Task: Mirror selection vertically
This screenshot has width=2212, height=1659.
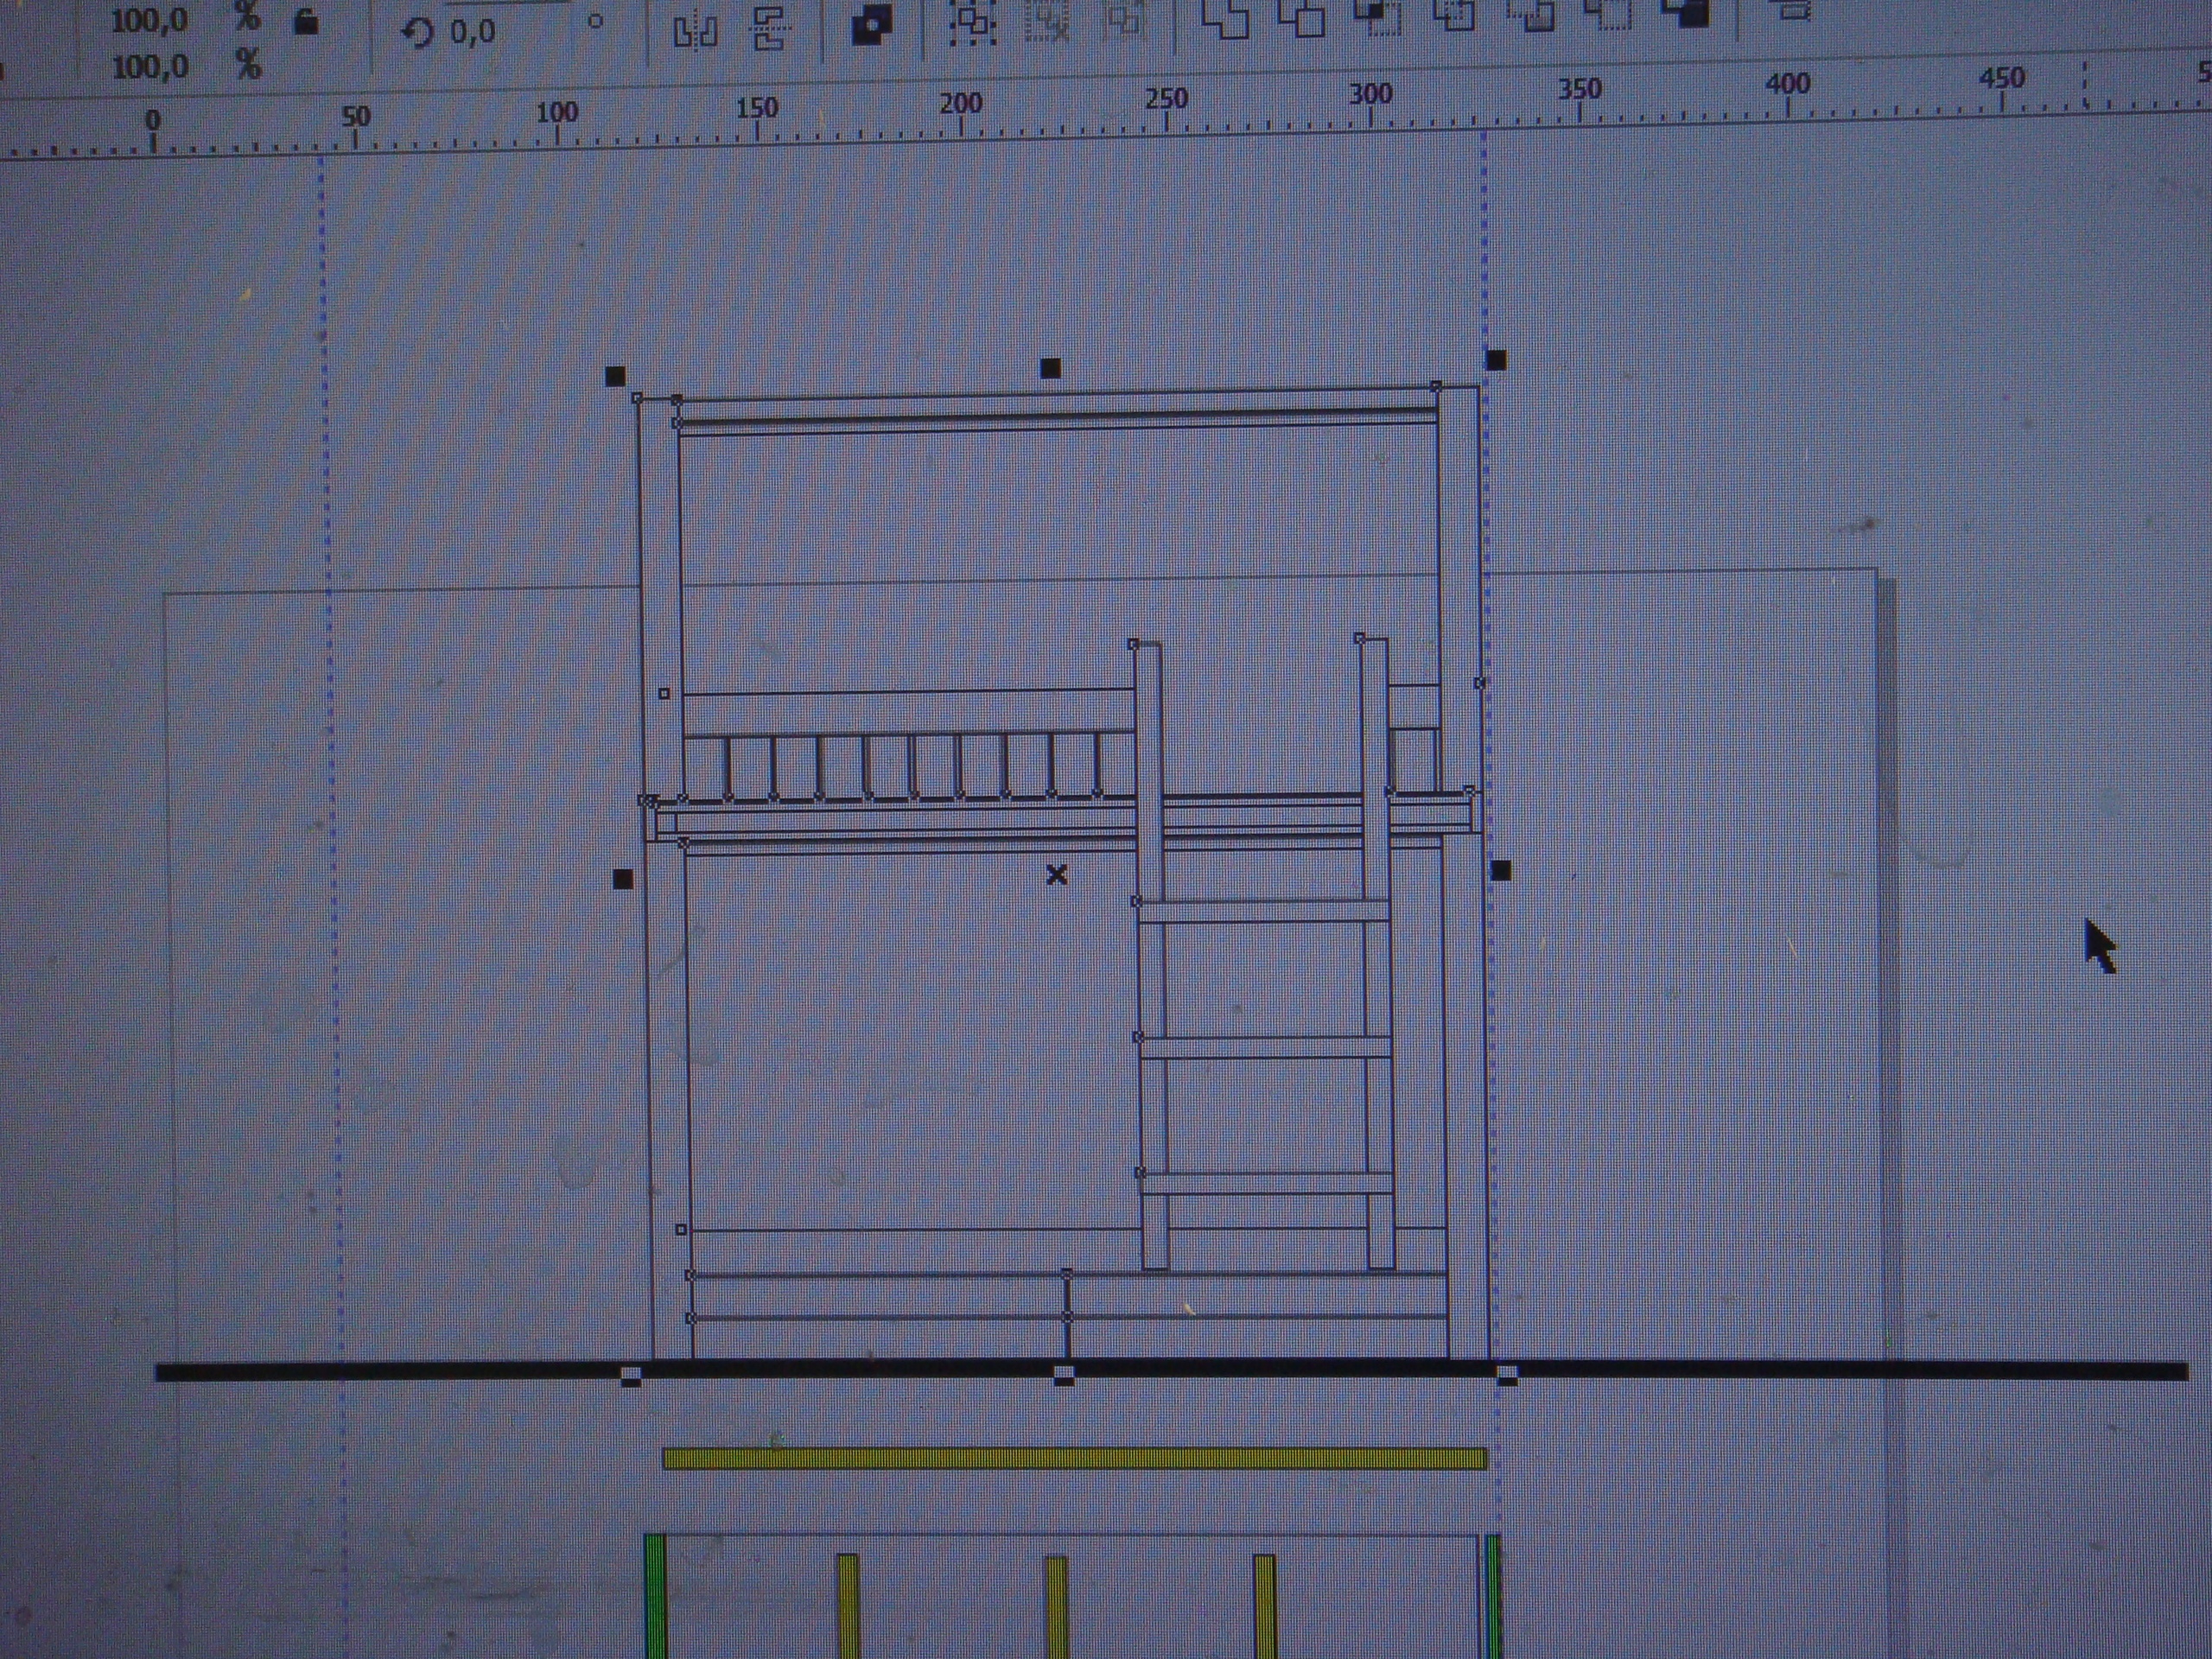Action: [769, 28]
